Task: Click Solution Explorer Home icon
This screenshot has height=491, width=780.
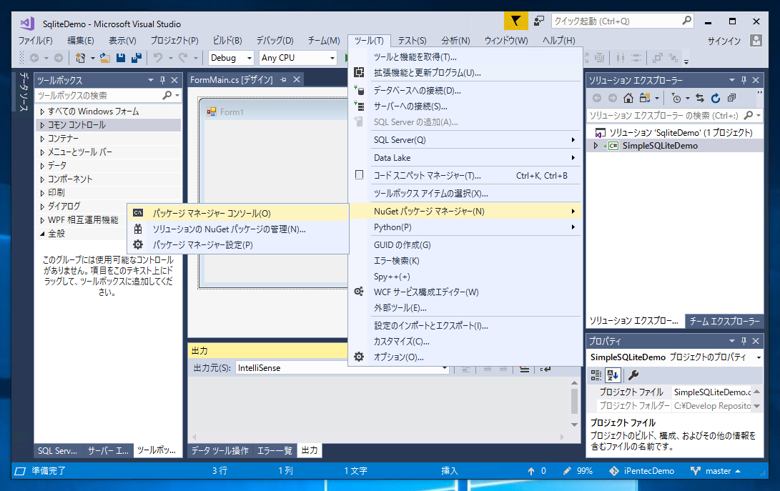Action: coord(628,98)
